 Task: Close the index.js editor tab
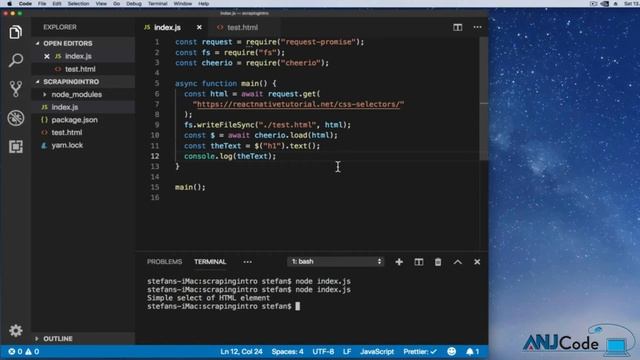point(199,27)
